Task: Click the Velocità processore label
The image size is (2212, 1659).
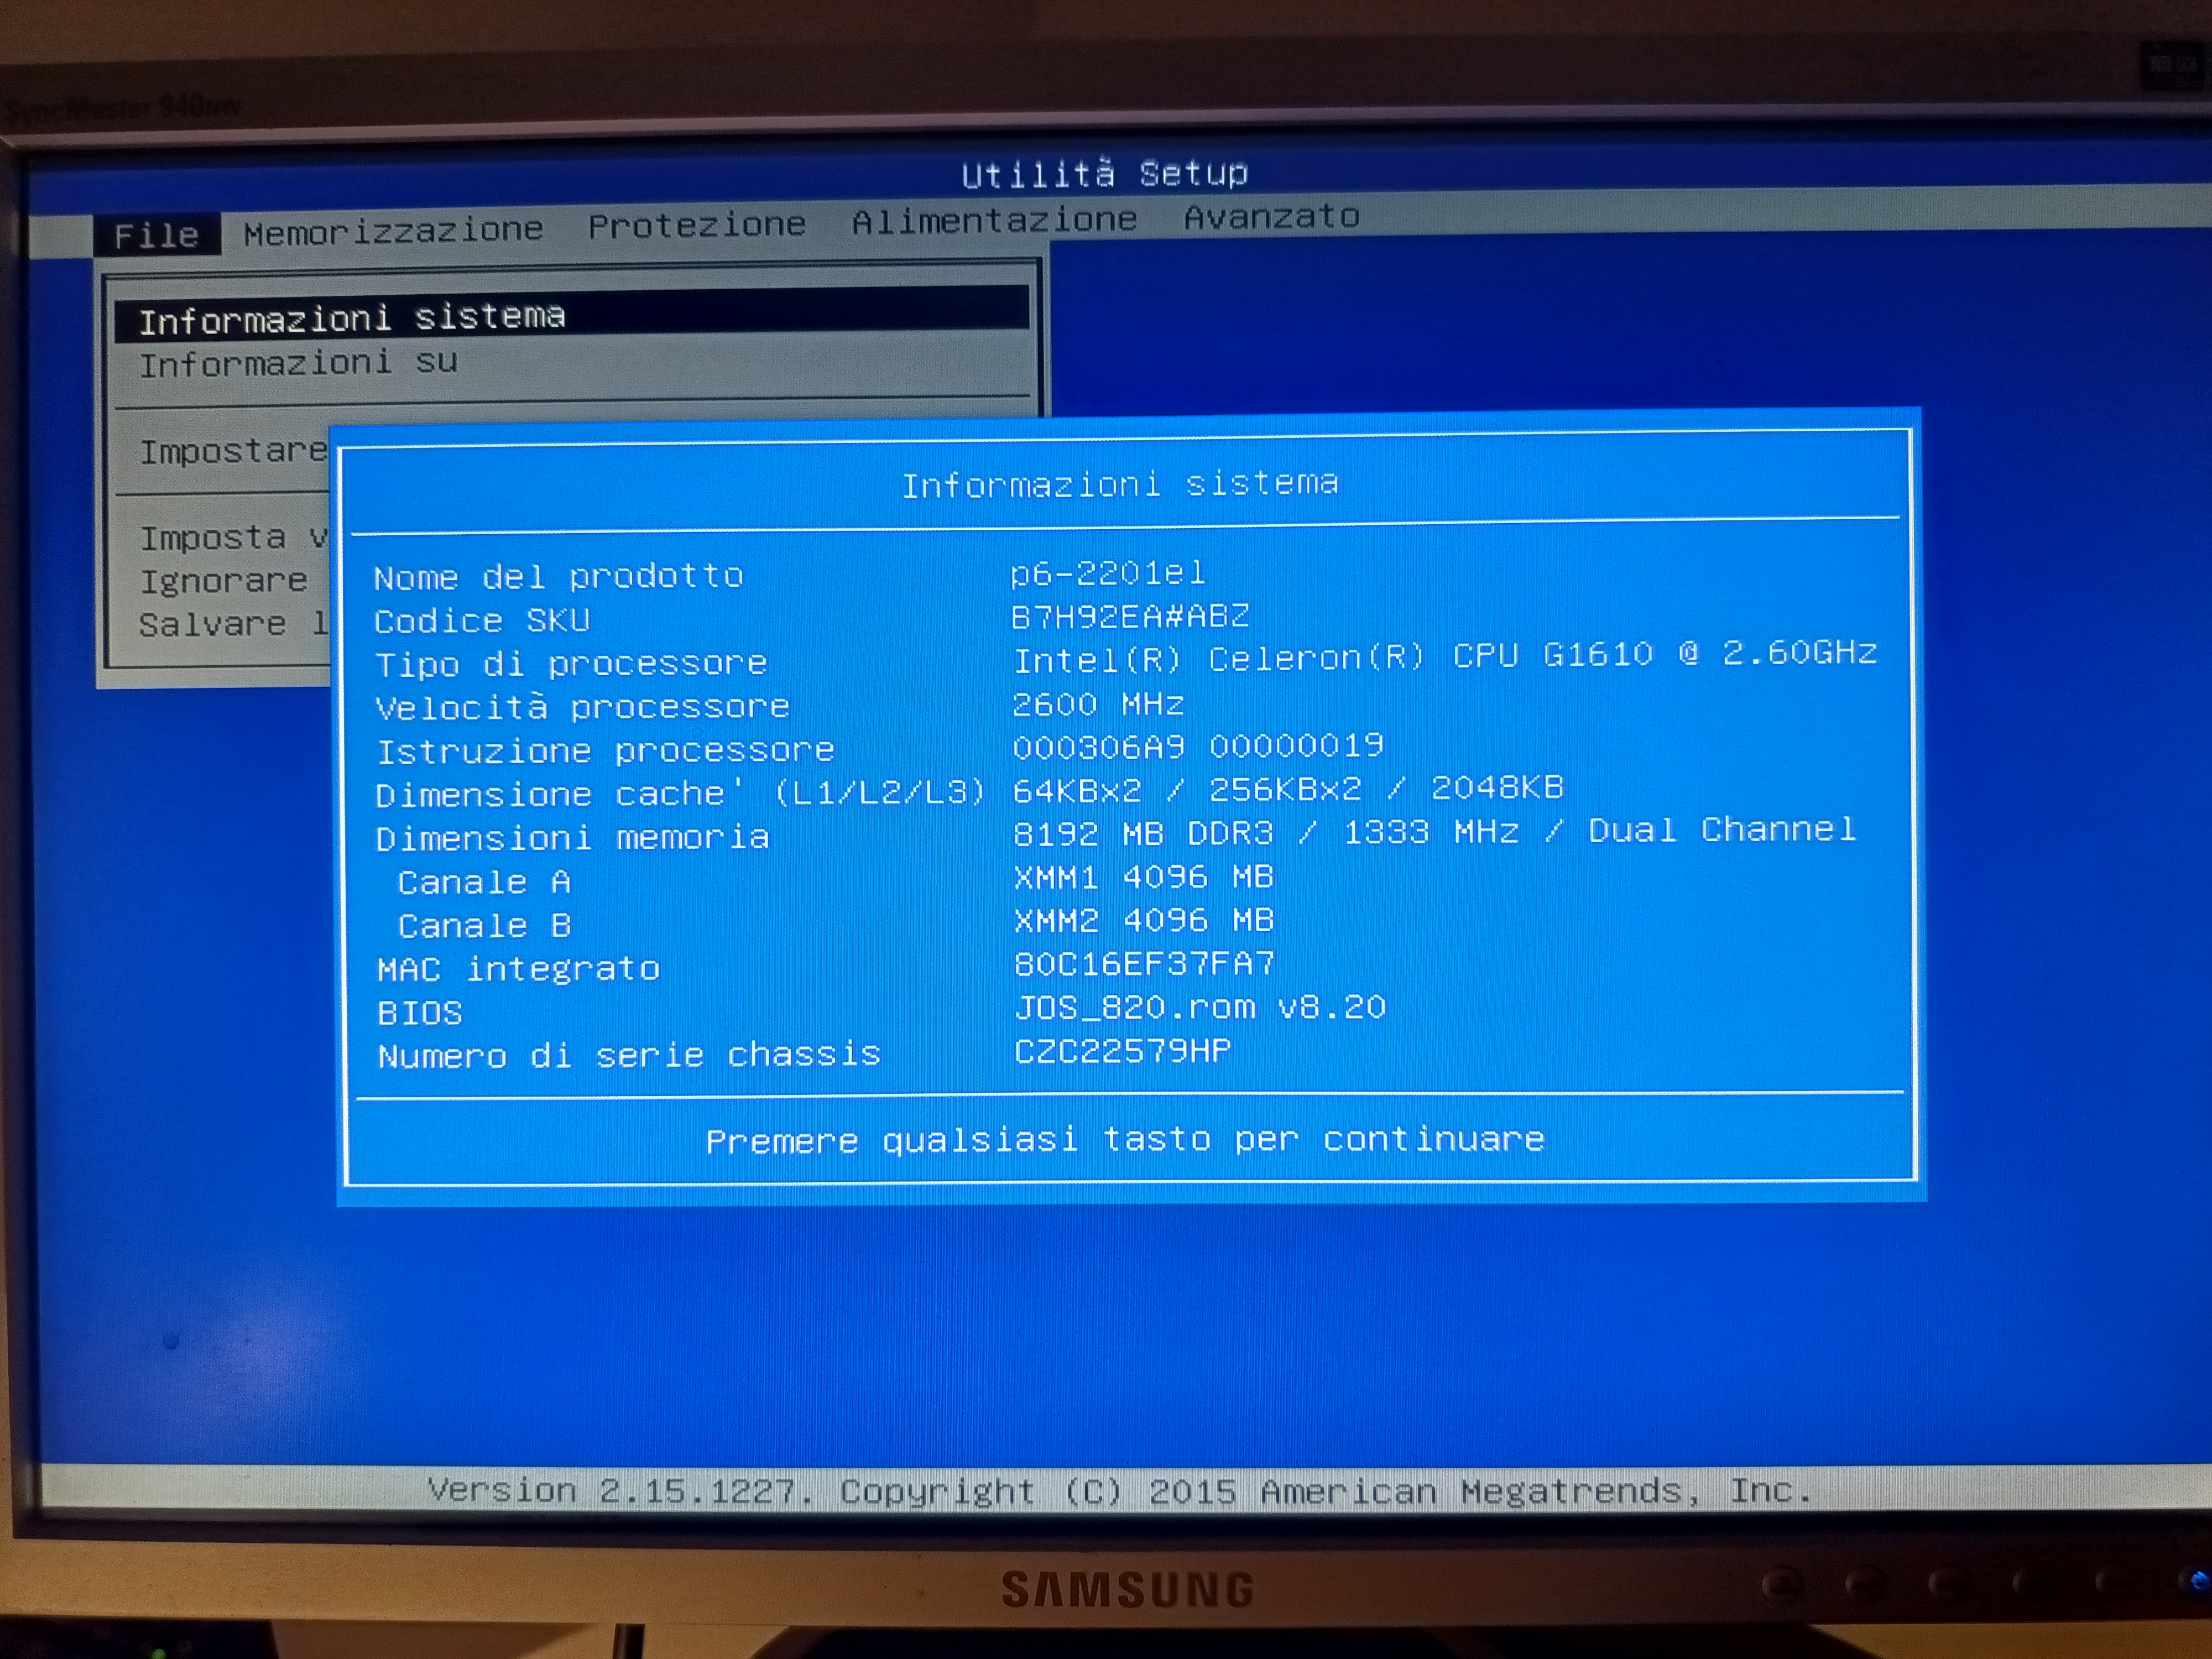Action: pyautogui.click(x=582, y=707)
